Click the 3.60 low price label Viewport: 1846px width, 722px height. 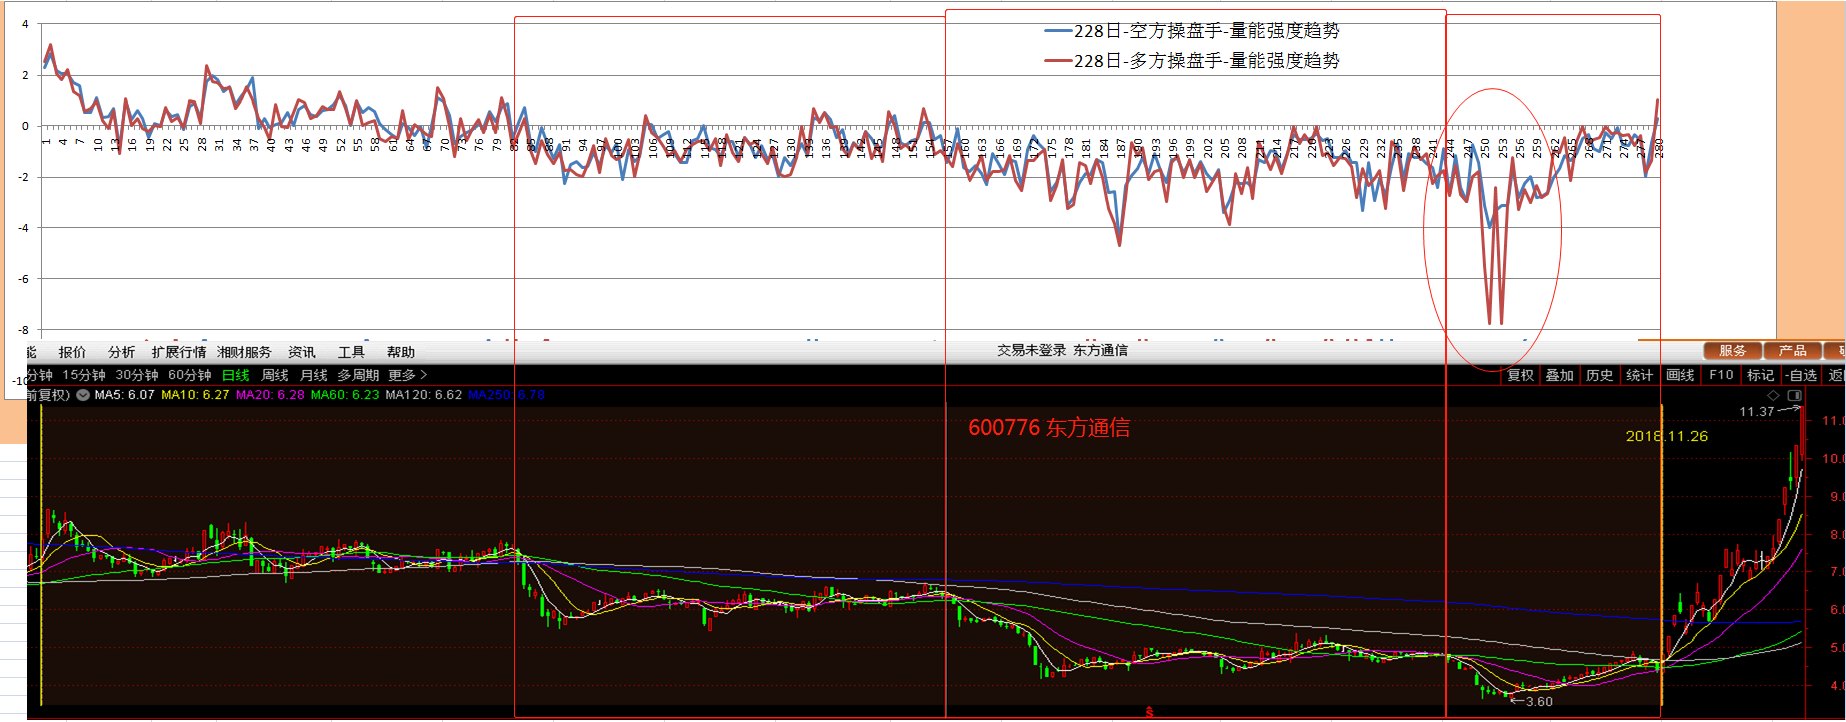[x=1539, y=702]
